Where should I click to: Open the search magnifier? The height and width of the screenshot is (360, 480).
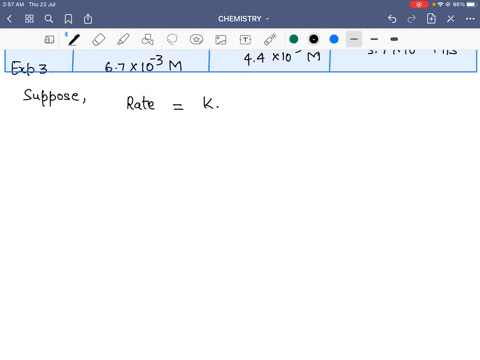(x=49, y=19)
